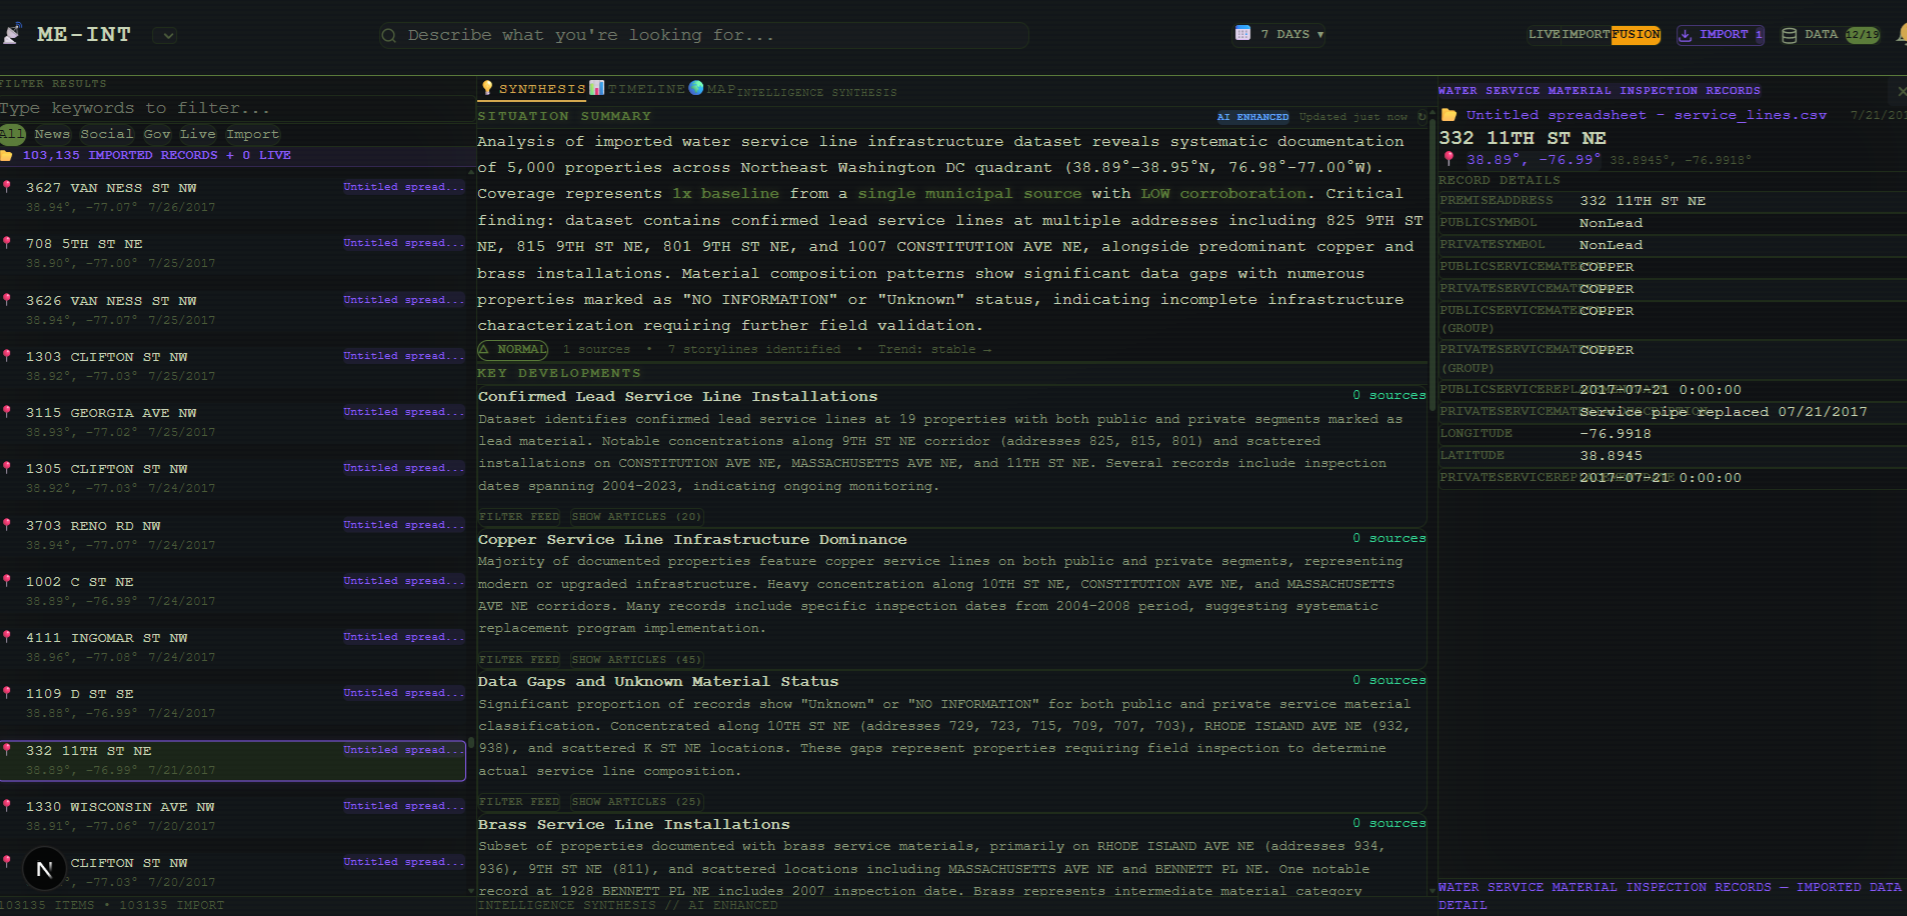Image resolution: width=1907 pixels, height=916 pixels.
Task: Select the Gov filter tab
Action: coord(156,133)
